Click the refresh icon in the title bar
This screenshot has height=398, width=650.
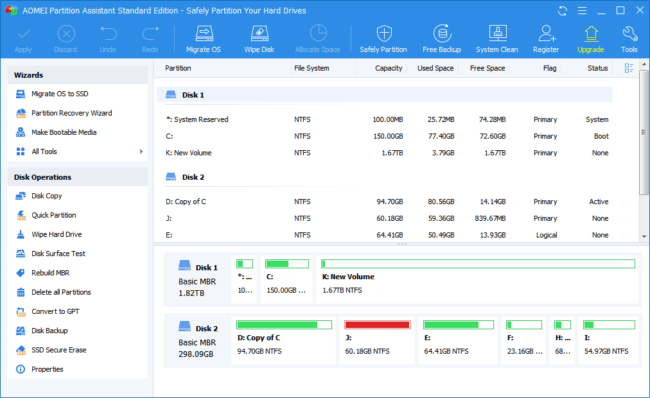point(563,11)
